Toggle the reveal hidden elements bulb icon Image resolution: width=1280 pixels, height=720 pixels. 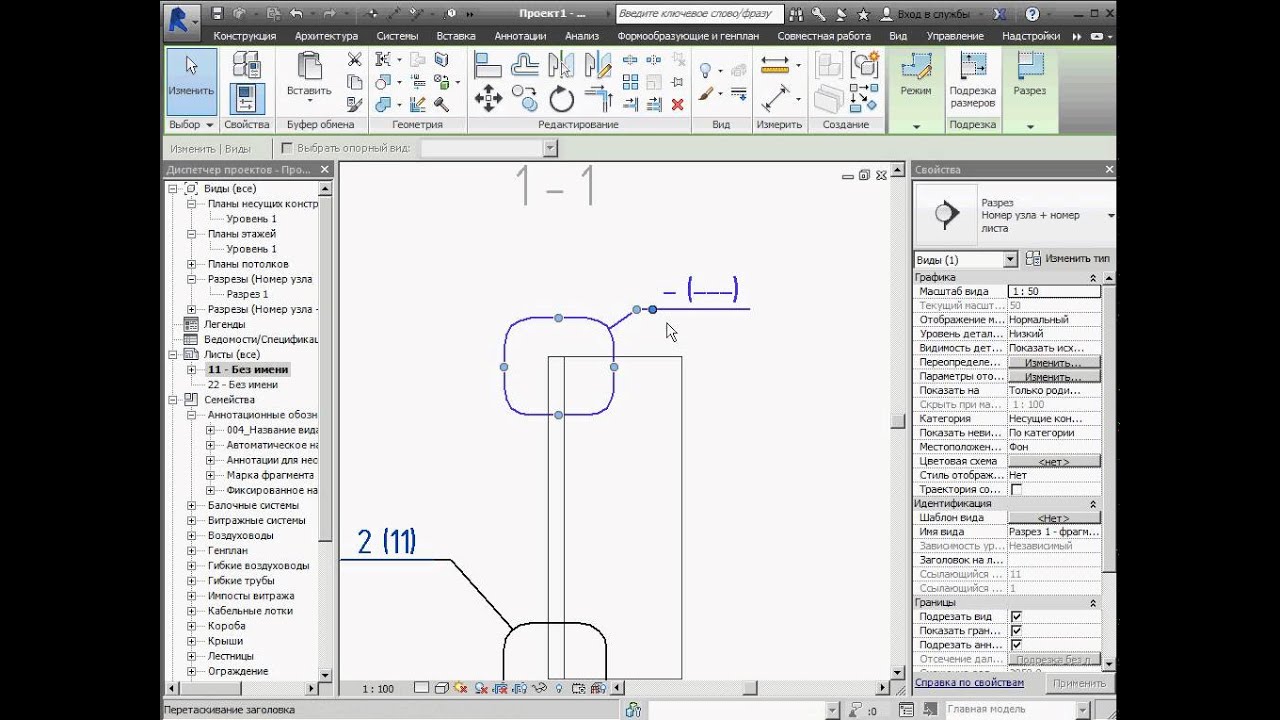tap(559, 688)
